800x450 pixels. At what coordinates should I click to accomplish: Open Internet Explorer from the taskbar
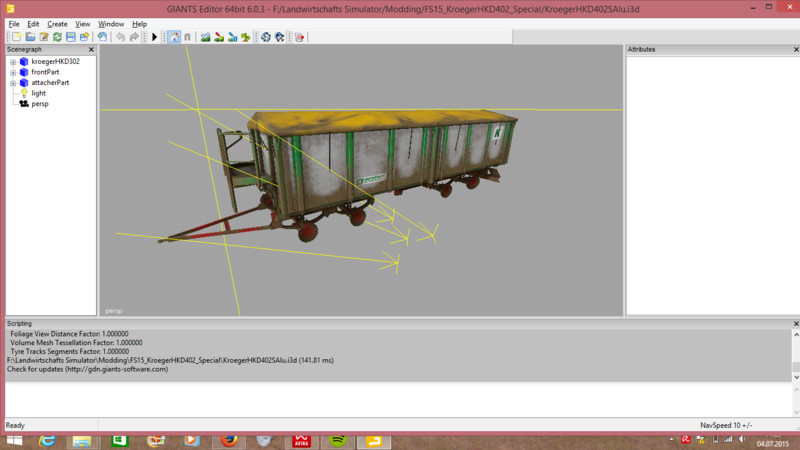[47, 441]
